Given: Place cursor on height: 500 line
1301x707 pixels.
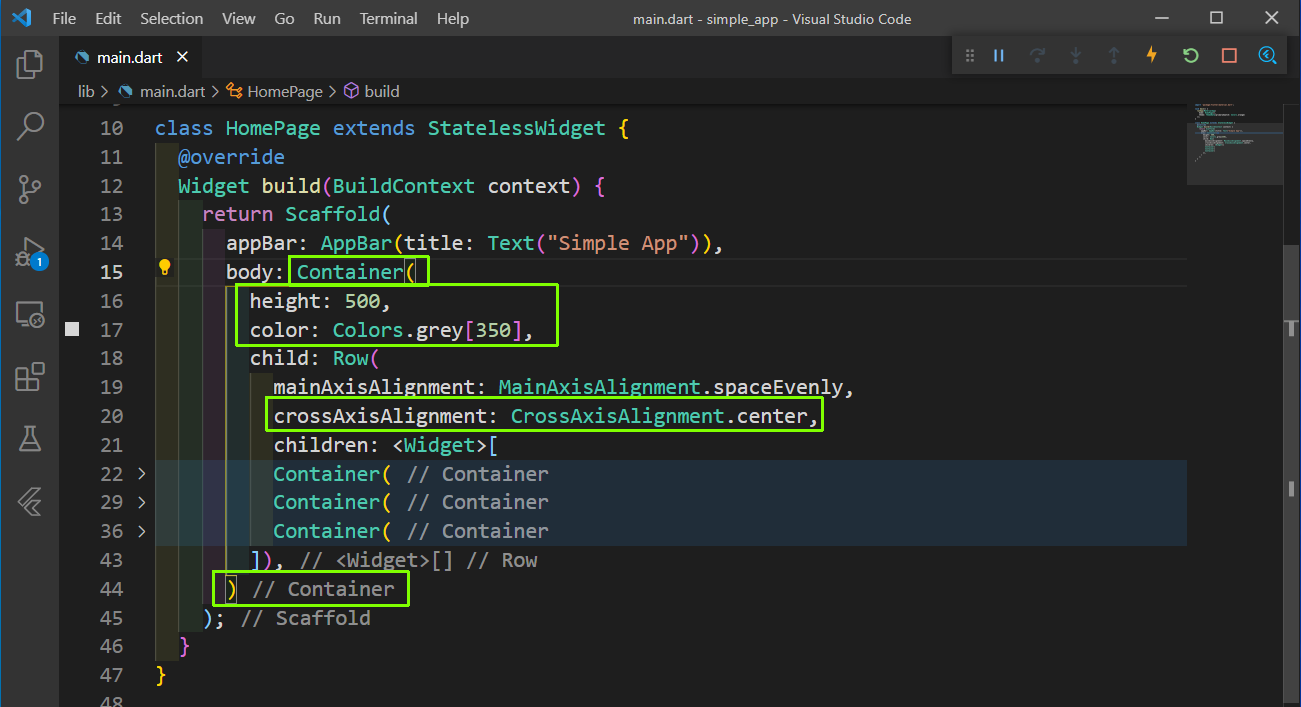Looking at the screenshot, I should coord(320,301).
